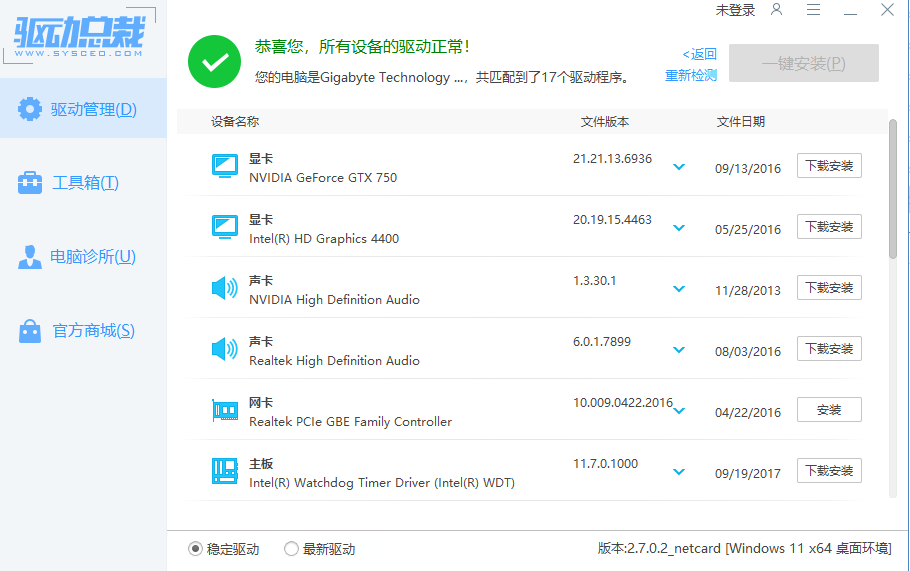Click version 11.7.0.1000
Viewport: 910px width, 571px height.
(605, 463)
